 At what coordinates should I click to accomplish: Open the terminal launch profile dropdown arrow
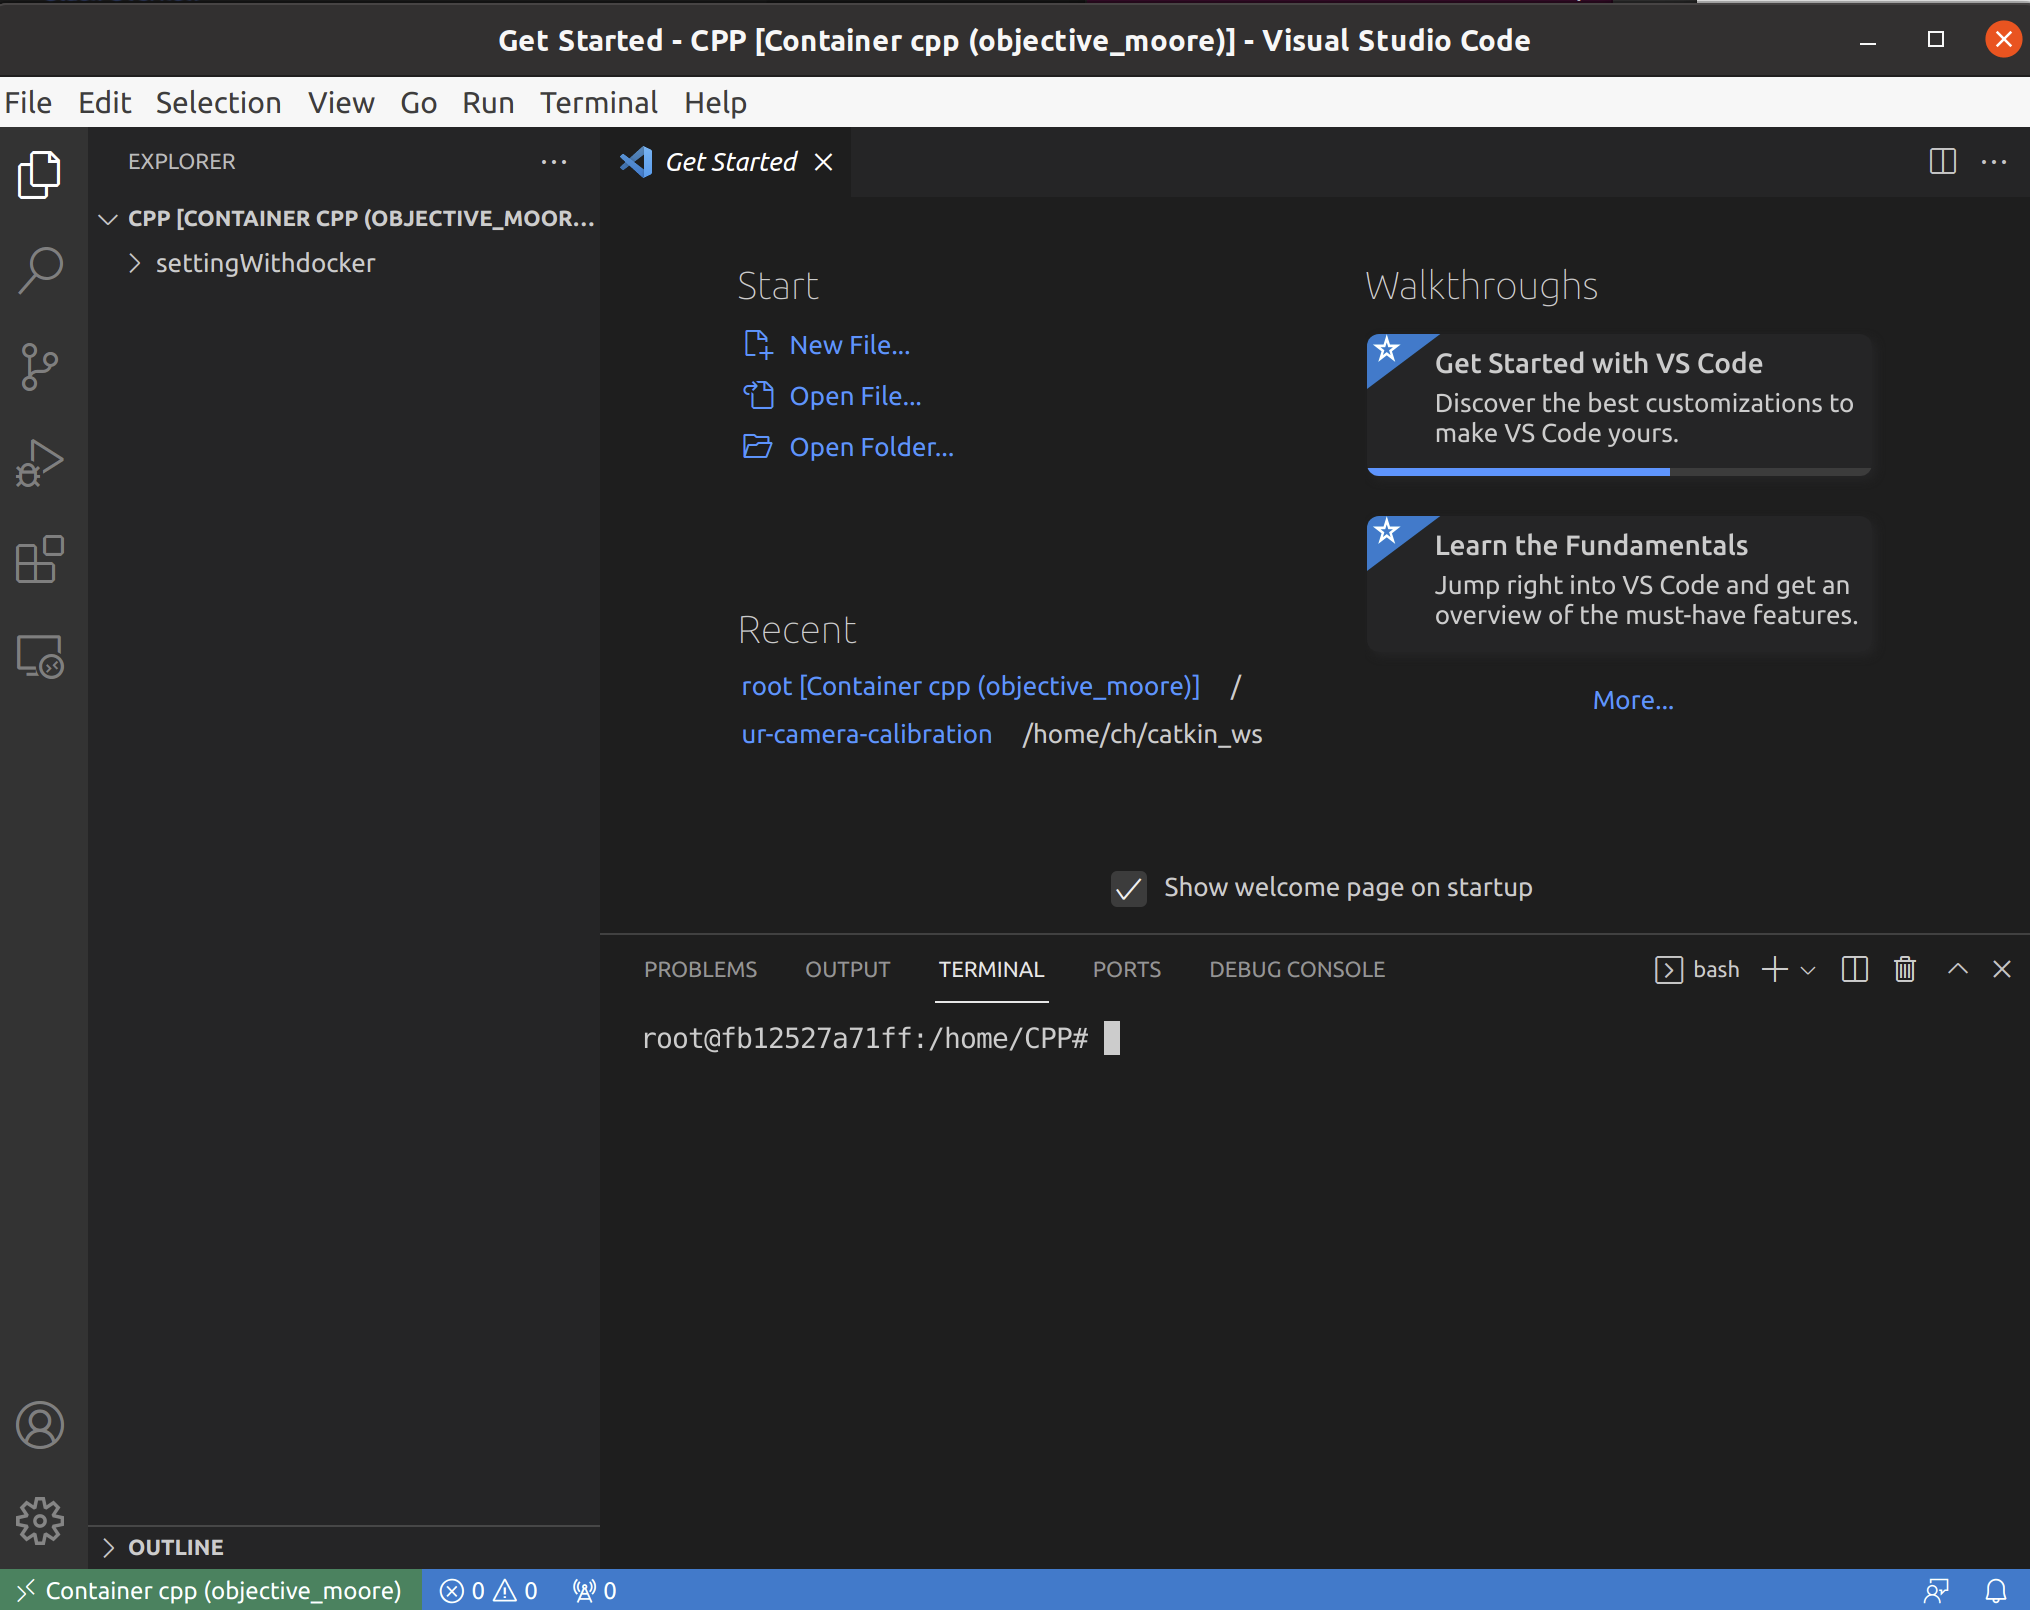point(1808,970)
